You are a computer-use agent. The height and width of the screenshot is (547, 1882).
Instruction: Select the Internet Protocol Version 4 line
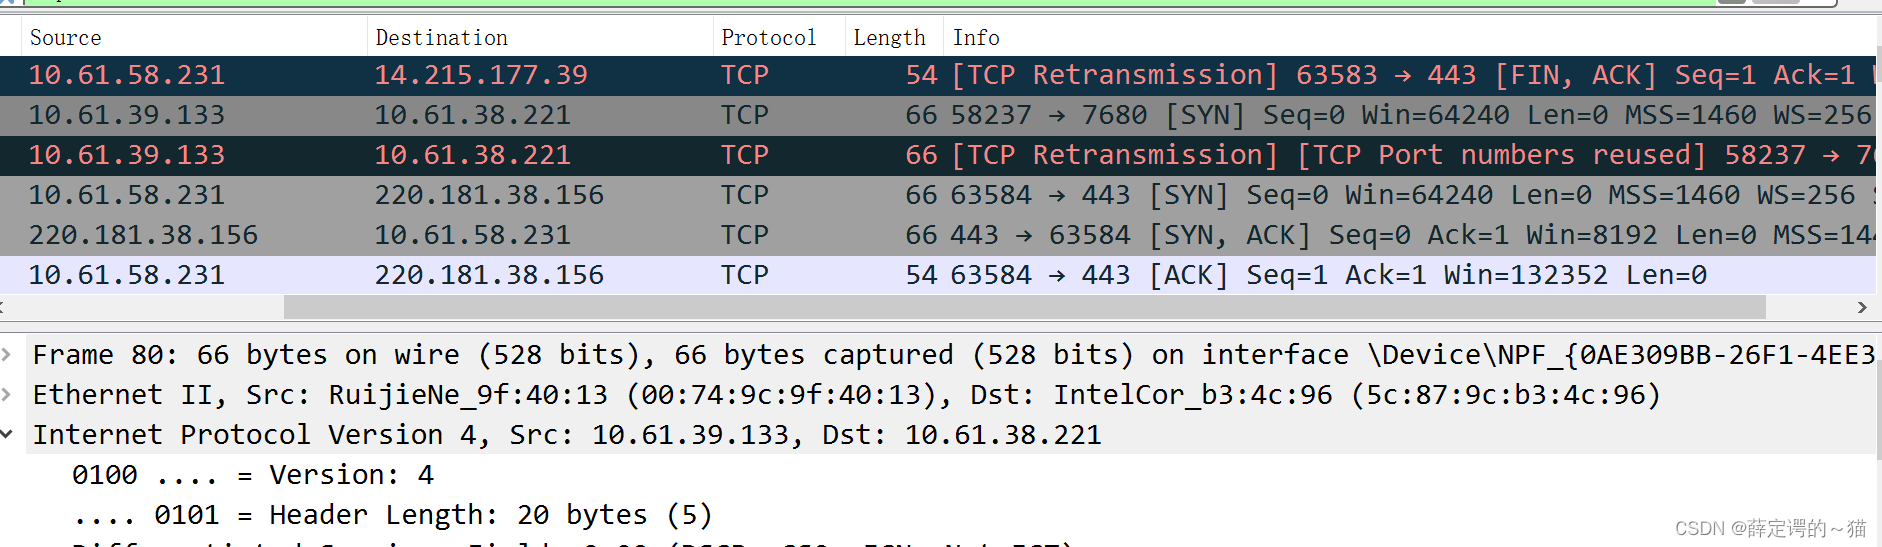click(938, 435)
